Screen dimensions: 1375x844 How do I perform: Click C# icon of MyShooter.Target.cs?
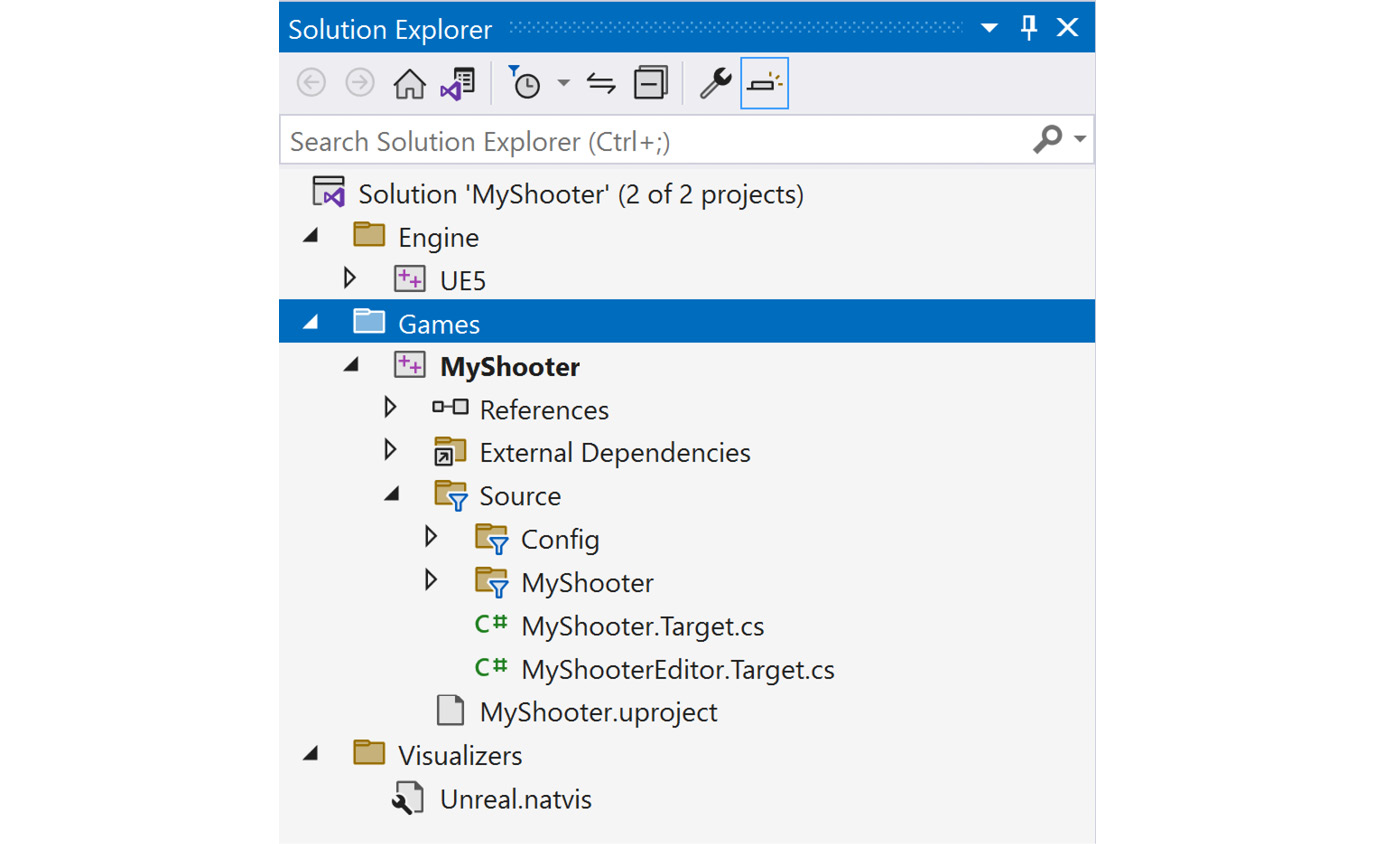[x=490, y=625]
